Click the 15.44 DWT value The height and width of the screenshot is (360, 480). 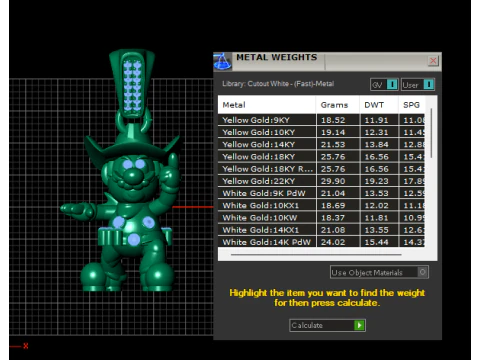point(376,242)
